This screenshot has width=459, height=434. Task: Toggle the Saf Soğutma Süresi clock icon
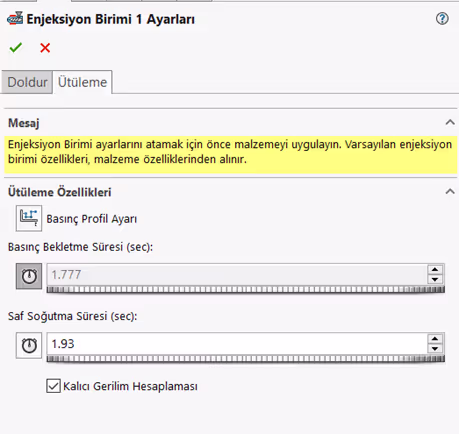pyautogui.click(x=29, y=345)
